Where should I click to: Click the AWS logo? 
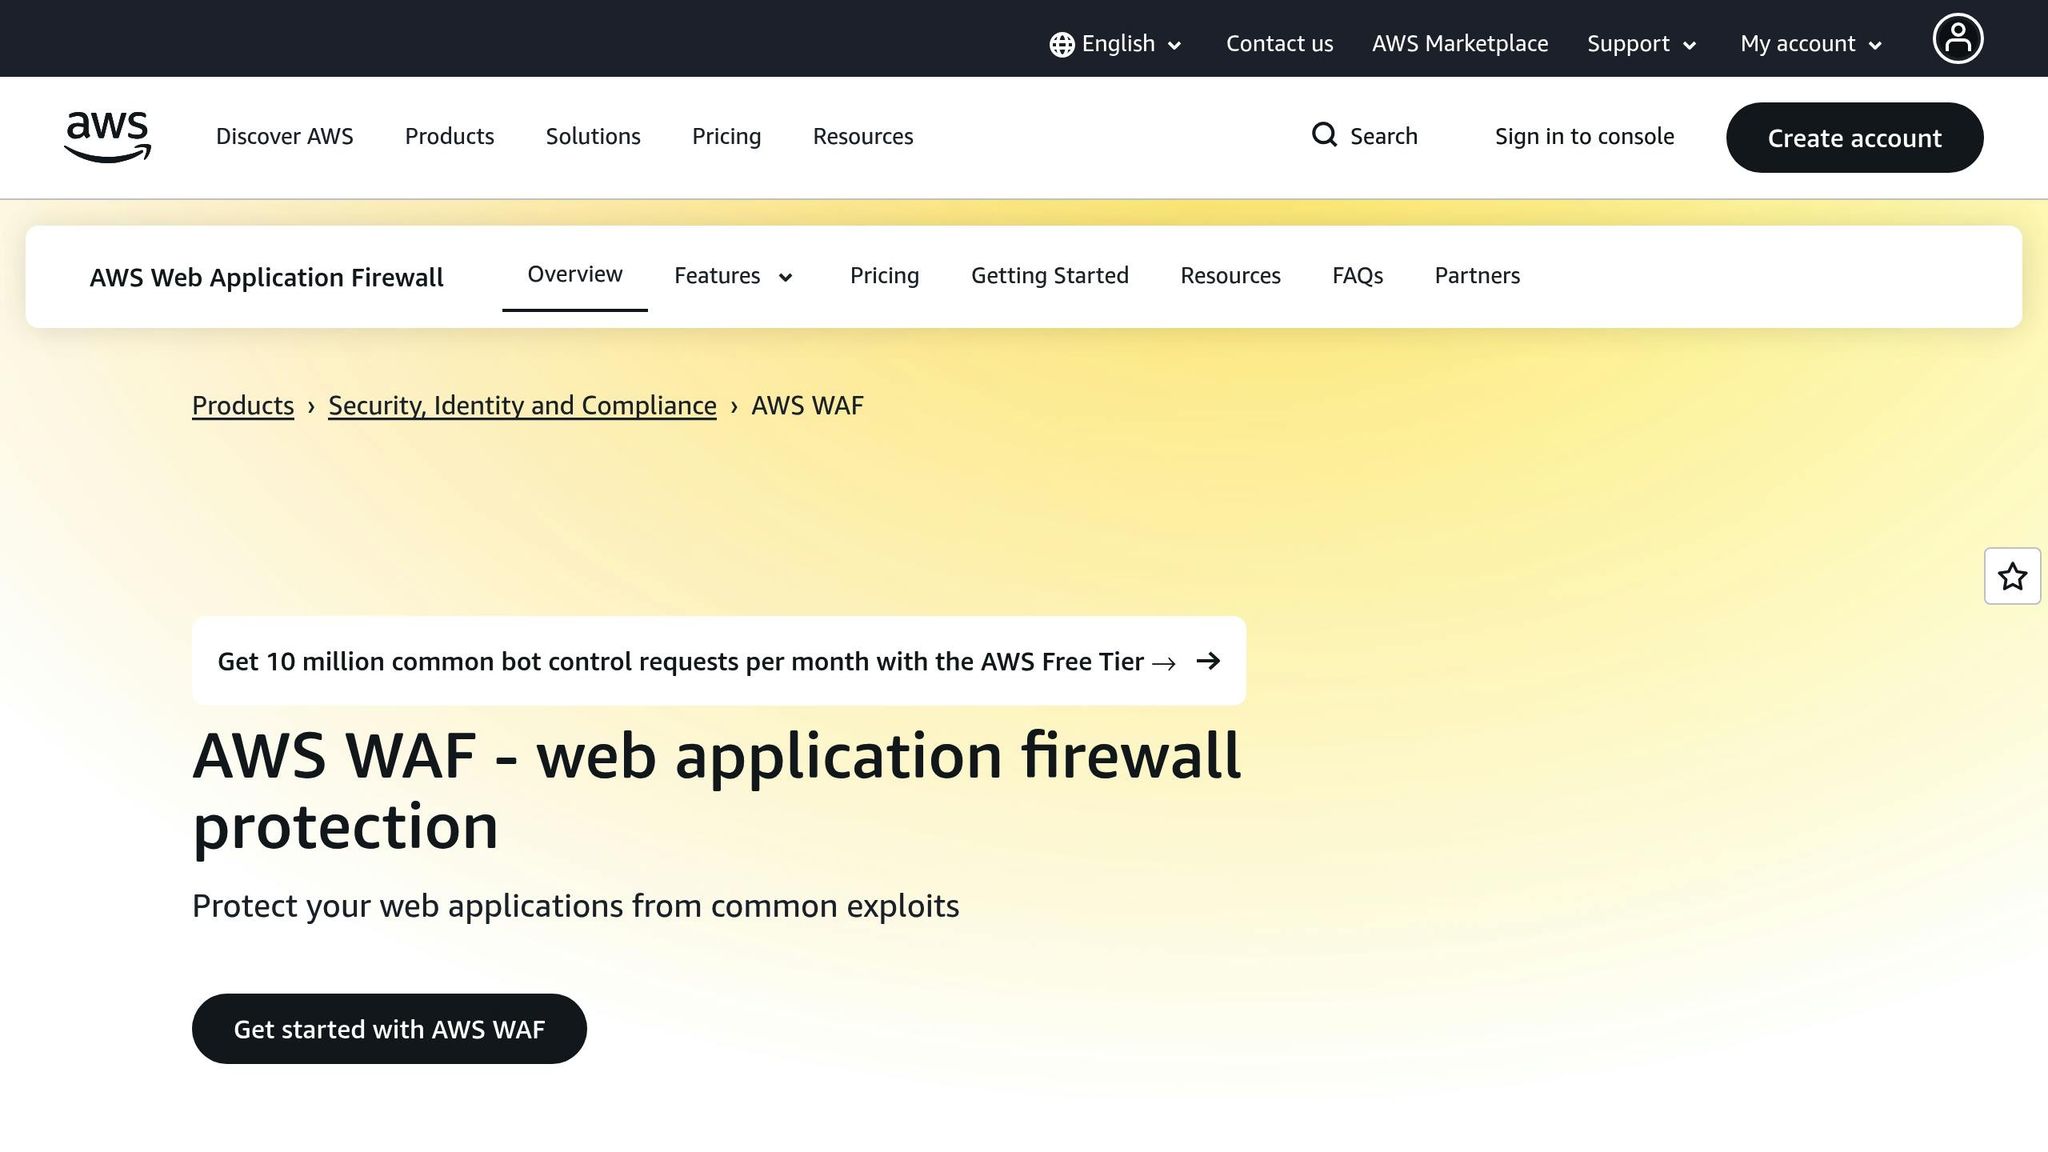(x=107, y=137)
